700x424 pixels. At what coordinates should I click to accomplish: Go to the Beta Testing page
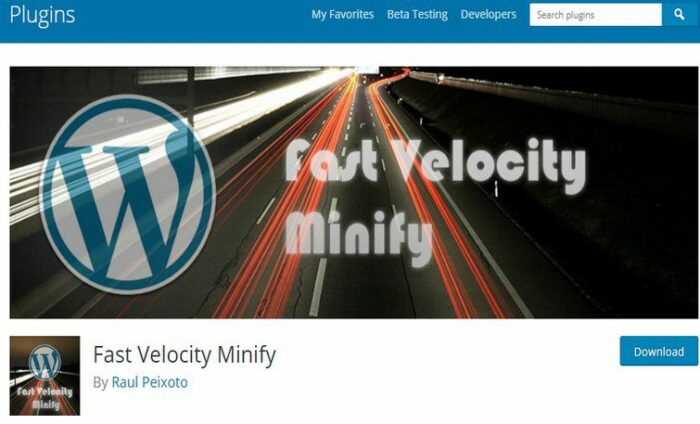(417, 14)
